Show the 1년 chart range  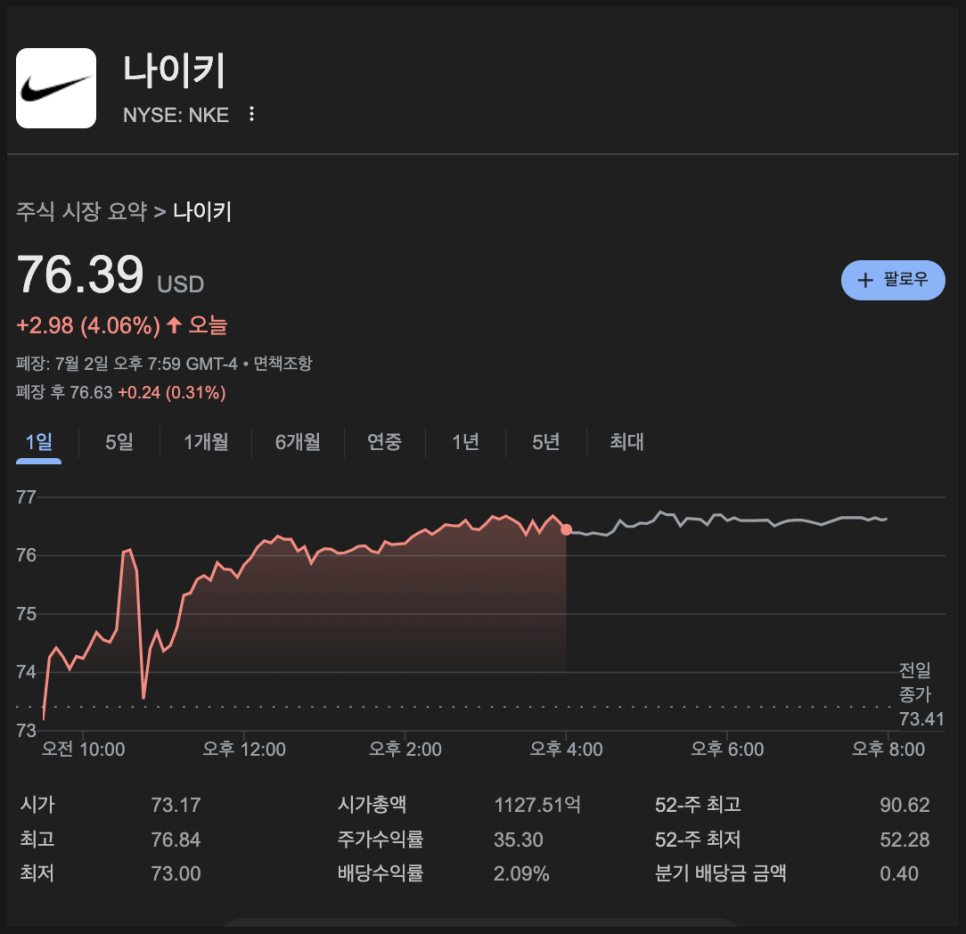pyautogui.click(x=465, y=442)
